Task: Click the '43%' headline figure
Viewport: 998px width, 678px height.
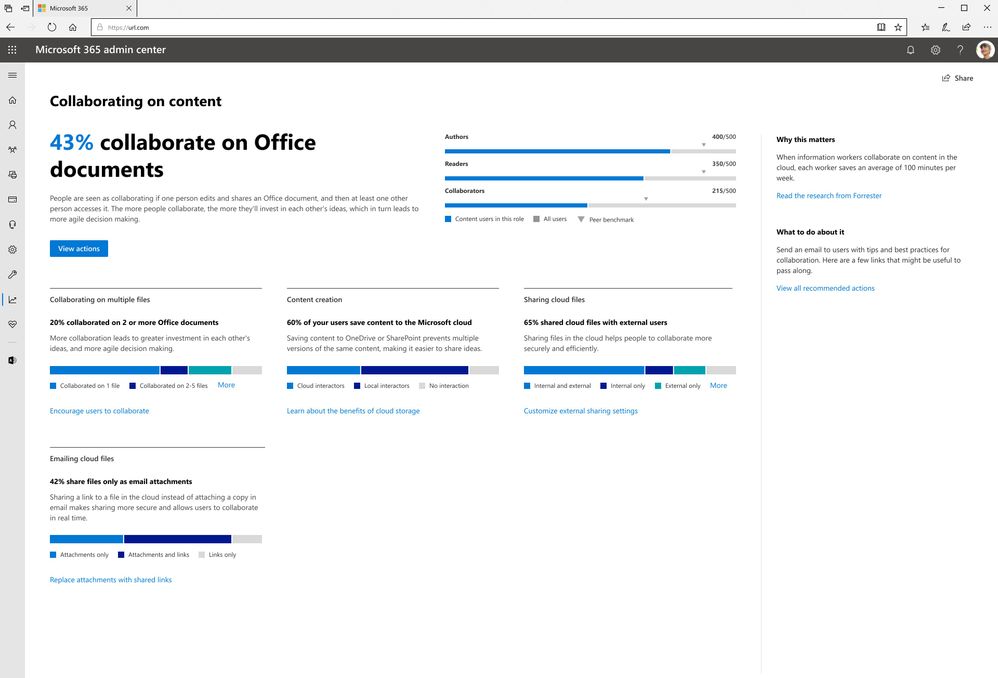Action: point(71,143)
